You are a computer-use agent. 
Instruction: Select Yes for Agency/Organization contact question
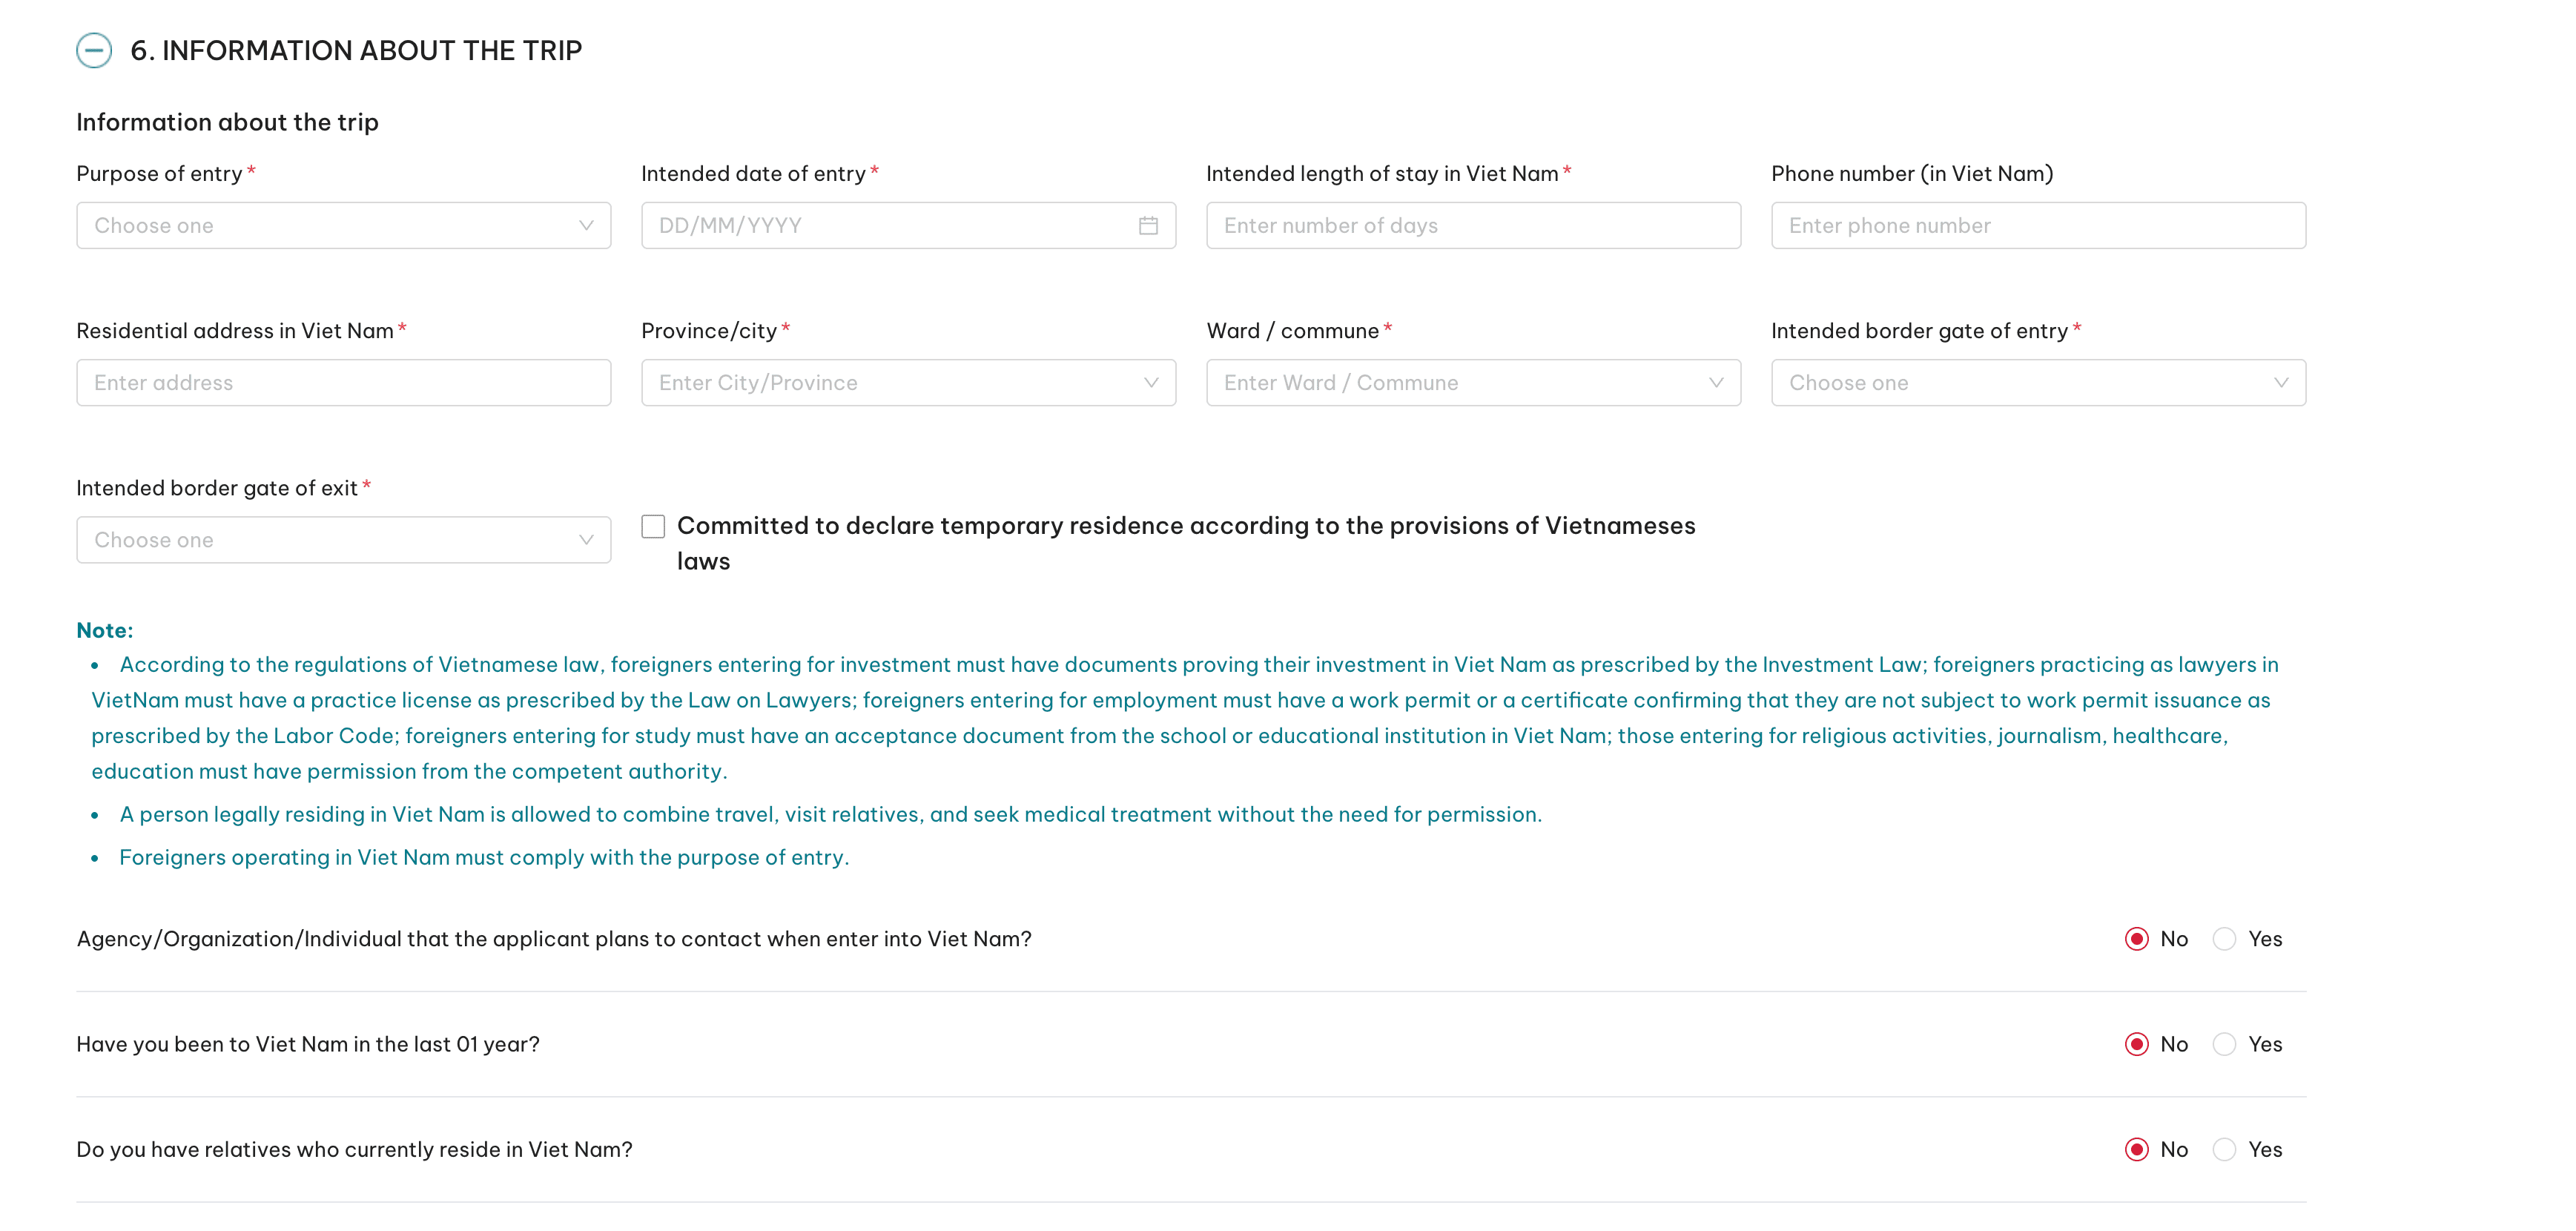click(2224, 939)
